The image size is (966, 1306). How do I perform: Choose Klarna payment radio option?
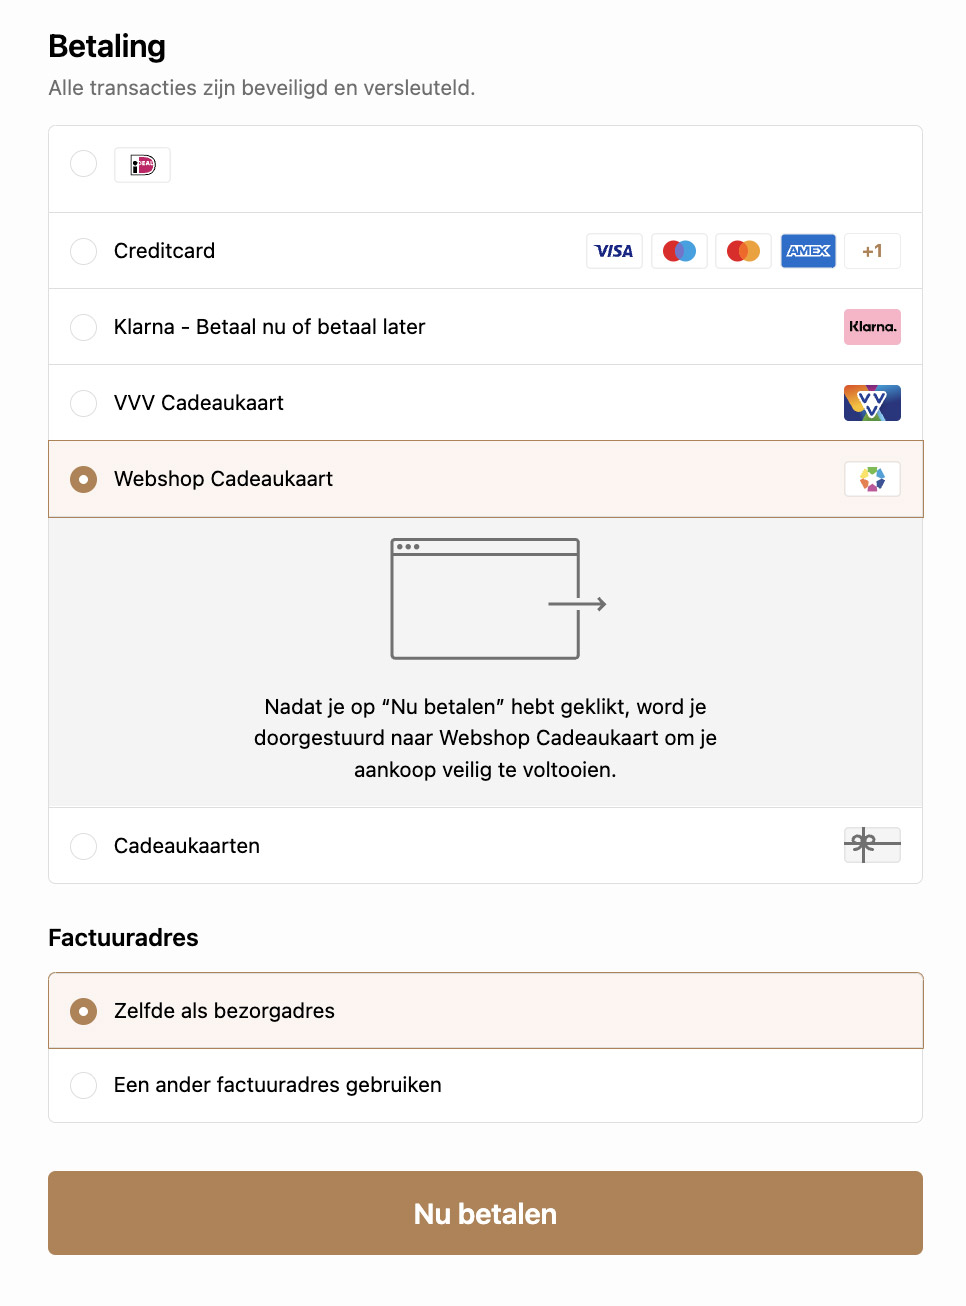coord(84,327)
